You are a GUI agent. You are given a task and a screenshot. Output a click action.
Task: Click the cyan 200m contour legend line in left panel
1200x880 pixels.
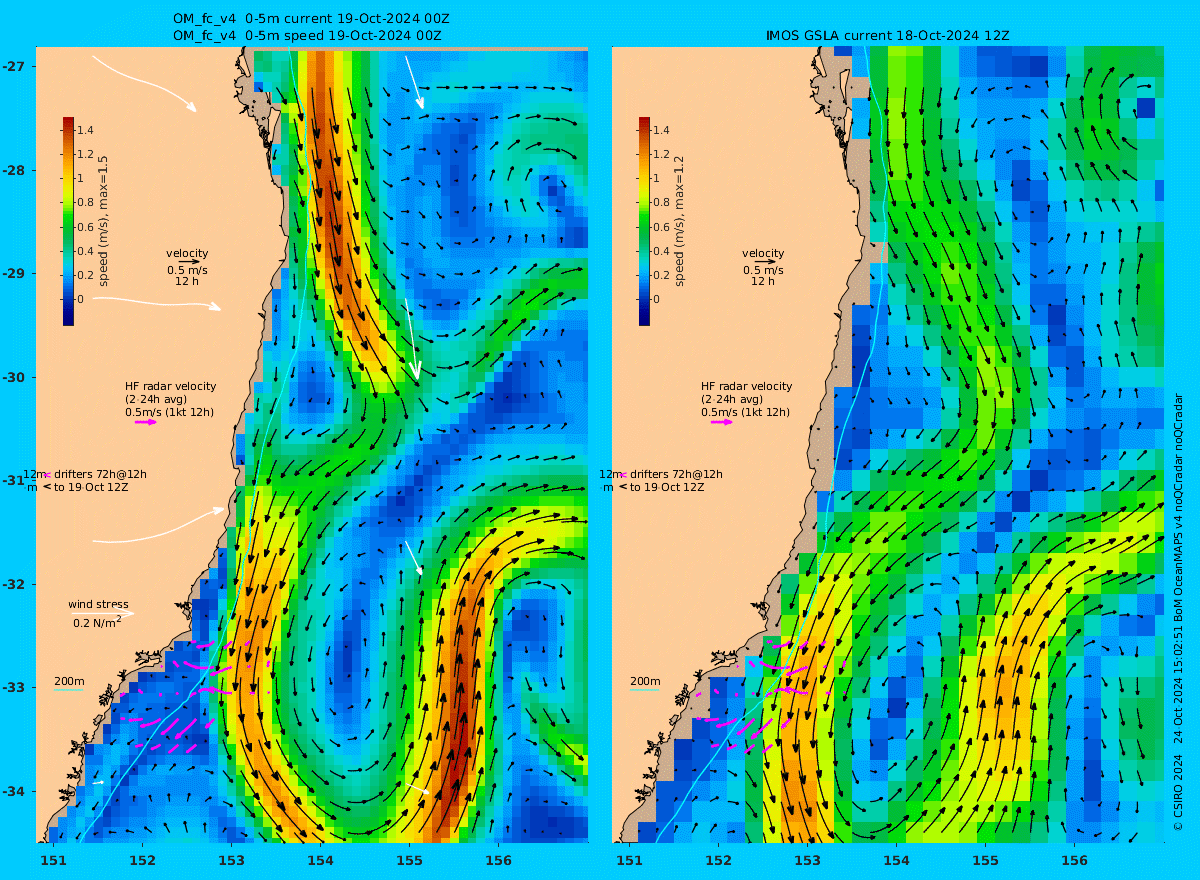[68, 690]
